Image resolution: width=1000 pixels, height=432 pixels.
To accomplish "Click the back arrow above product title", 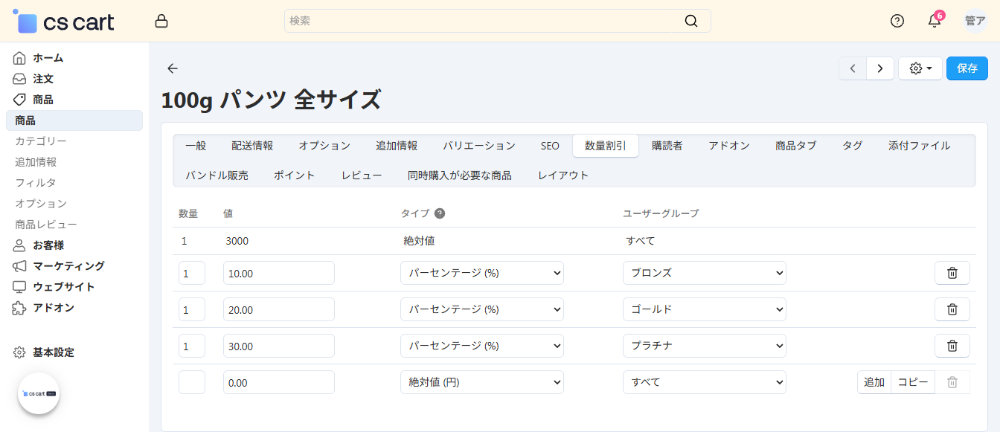I will (x=172, y=68).
